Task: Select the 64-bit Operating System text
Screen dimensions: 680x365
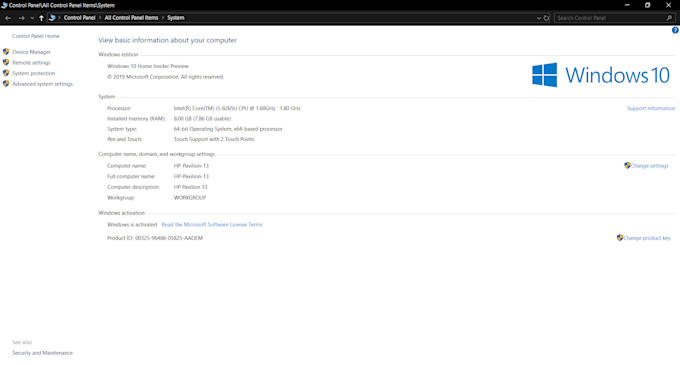Action: click(x=228, y=129)
